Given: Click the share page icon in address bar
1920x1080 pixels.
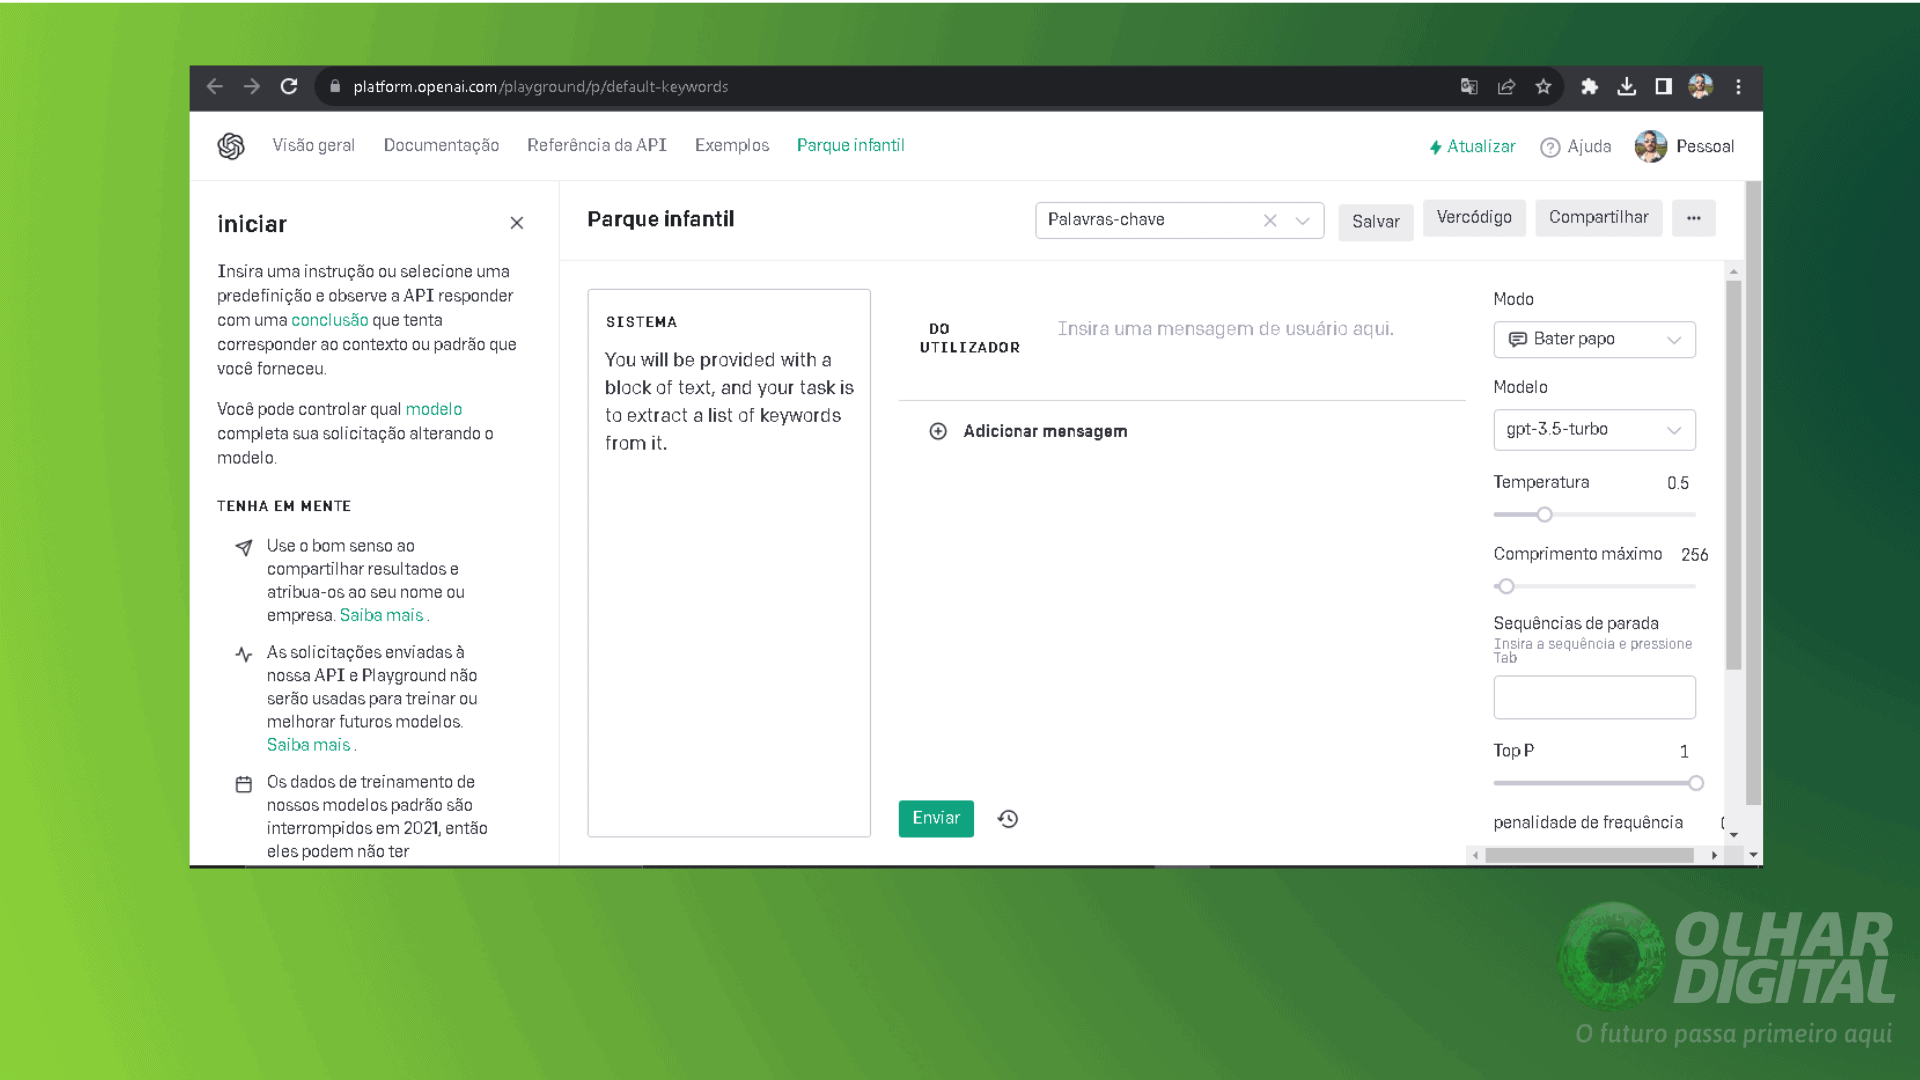Looking at the screenshot, I should tap(1506, 87).
